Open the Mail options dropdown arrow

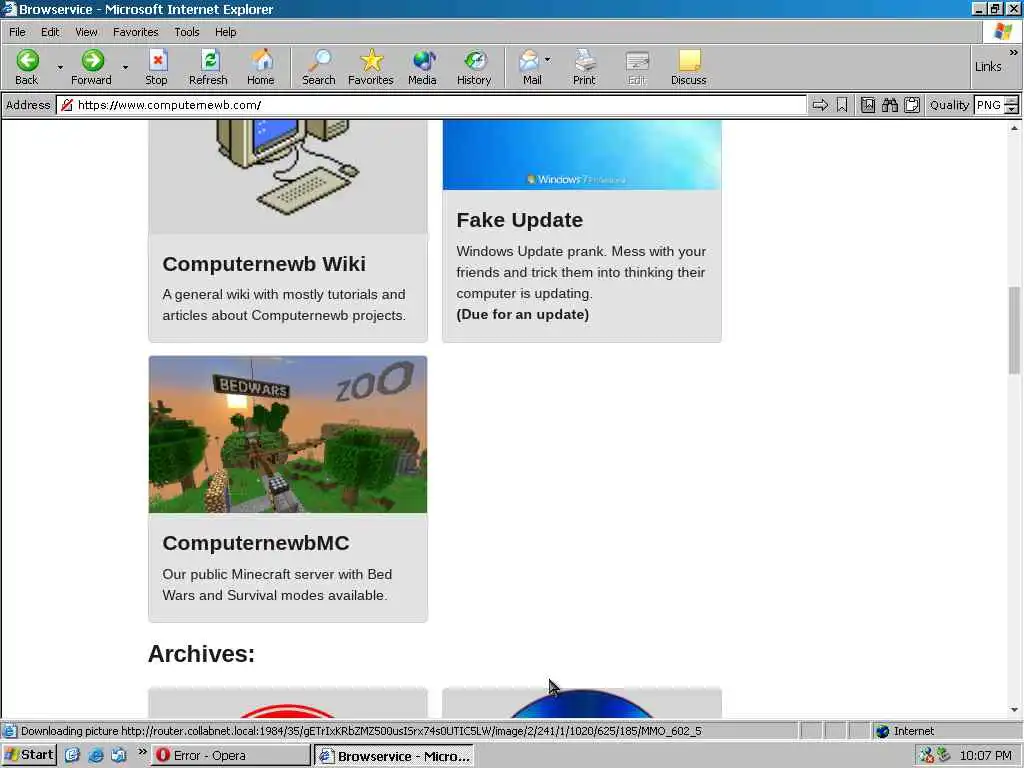pos(547,59)
